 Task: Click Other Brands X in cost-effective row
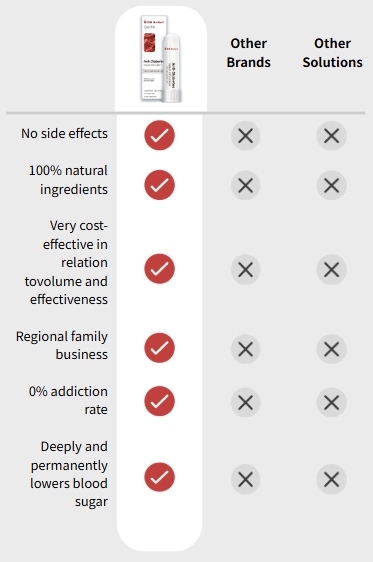click(x=245, y=270)
